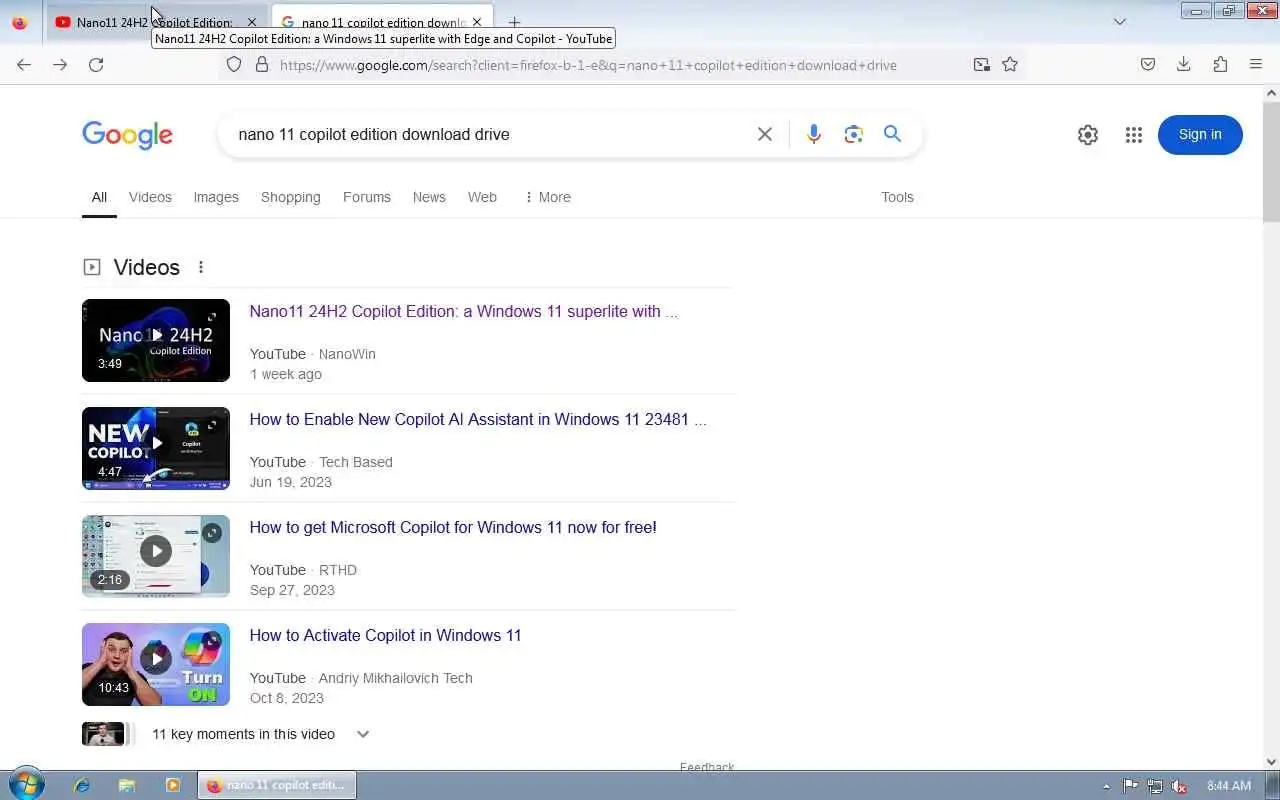
Task: Switch to the Web results filter
Action: click(x=482, y=197)
